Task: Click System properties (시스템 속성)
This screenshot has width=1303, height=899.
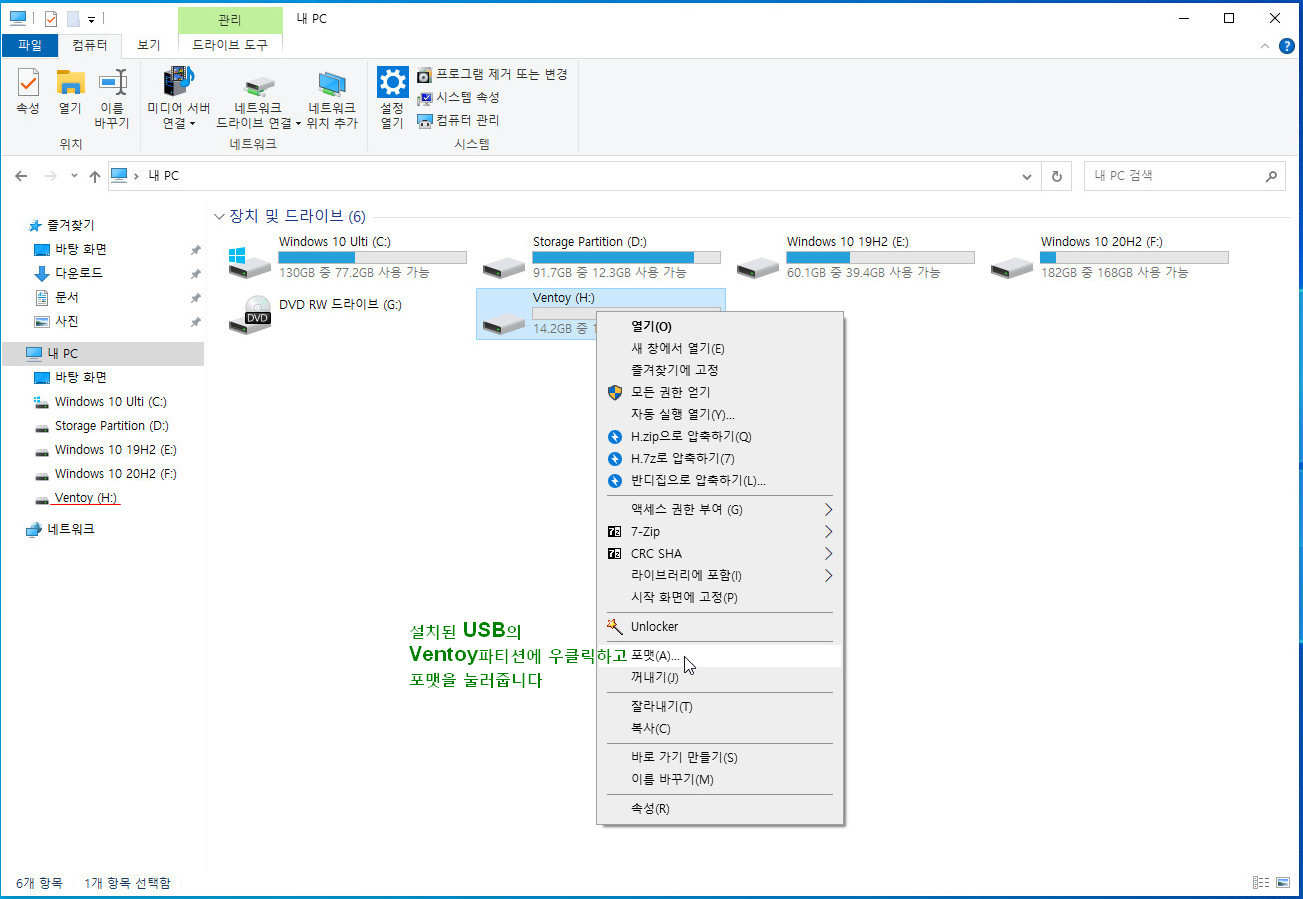Action: pos(458,97)
